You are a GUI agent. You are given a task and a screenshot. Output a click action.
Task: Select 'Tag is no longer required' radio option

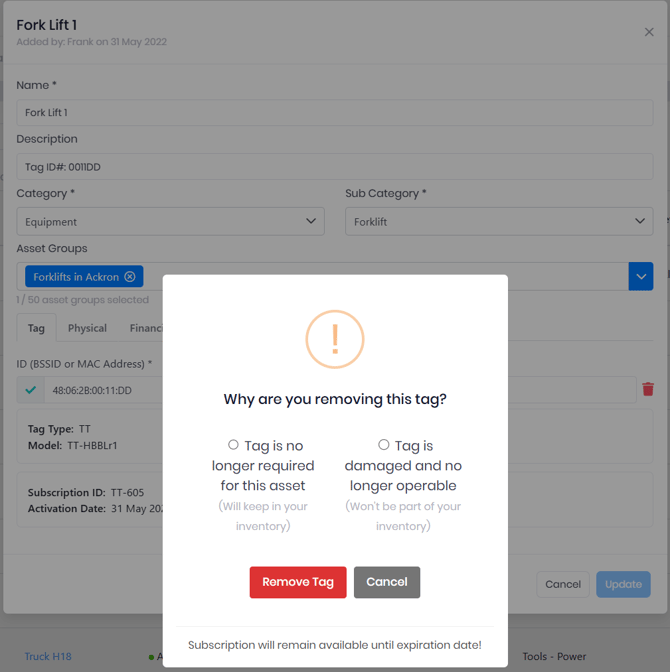[x=233, y=445]
